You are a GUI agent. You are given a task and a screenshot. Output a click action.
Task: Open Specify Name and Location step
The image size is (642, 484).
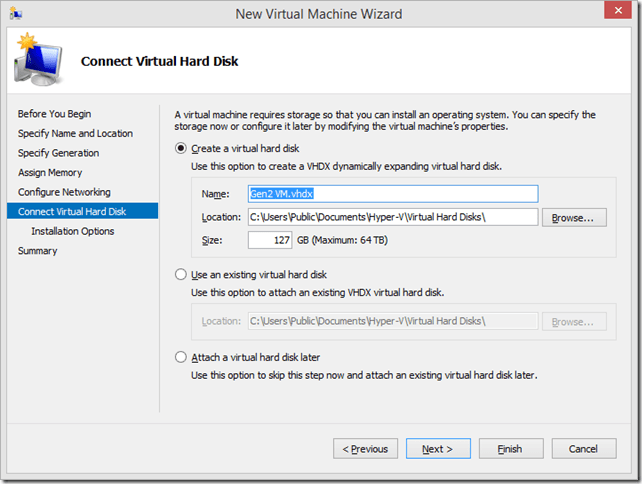[75, 133]
